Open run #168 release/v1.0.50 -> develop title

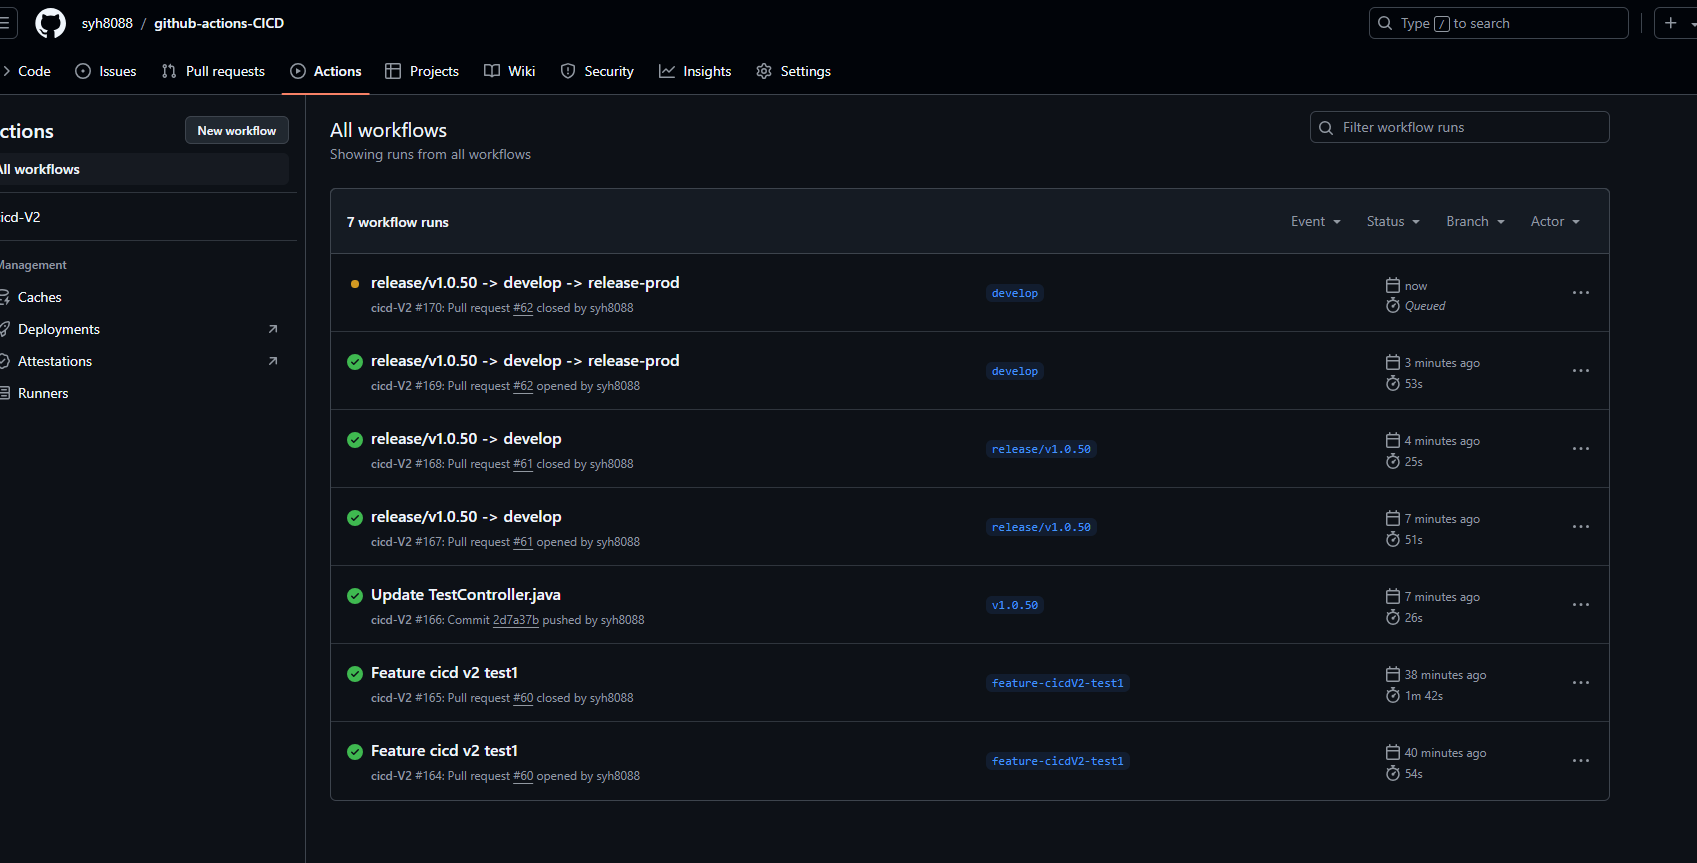(x=466, y=439)
